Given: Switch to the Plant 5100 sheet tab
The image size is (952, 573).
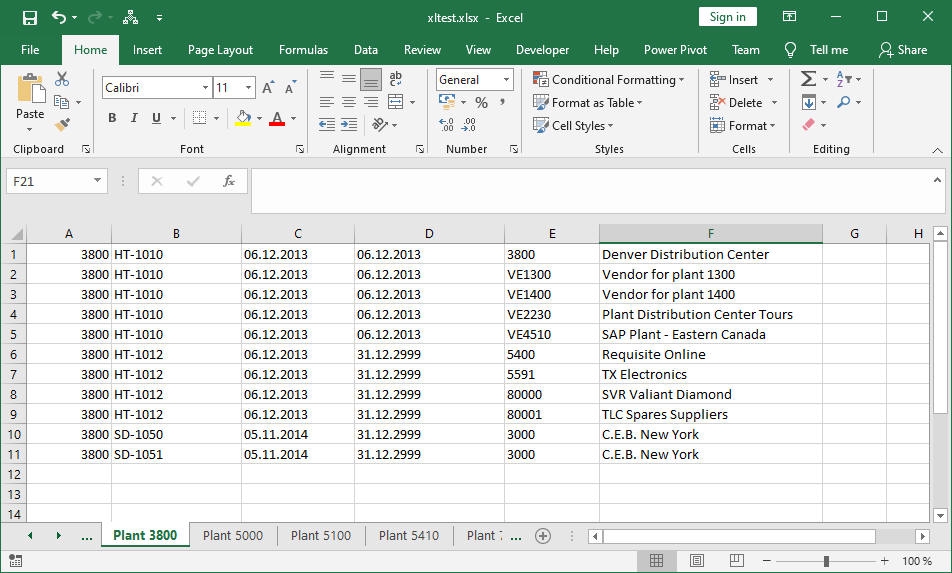Looking at the screenshot, I should coord(321,536).
